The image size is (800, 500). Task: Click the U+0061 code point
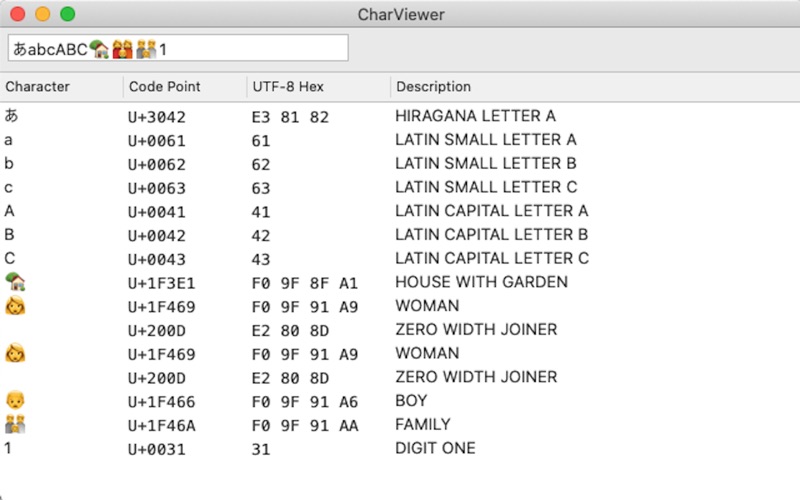(x=157, y=140)
